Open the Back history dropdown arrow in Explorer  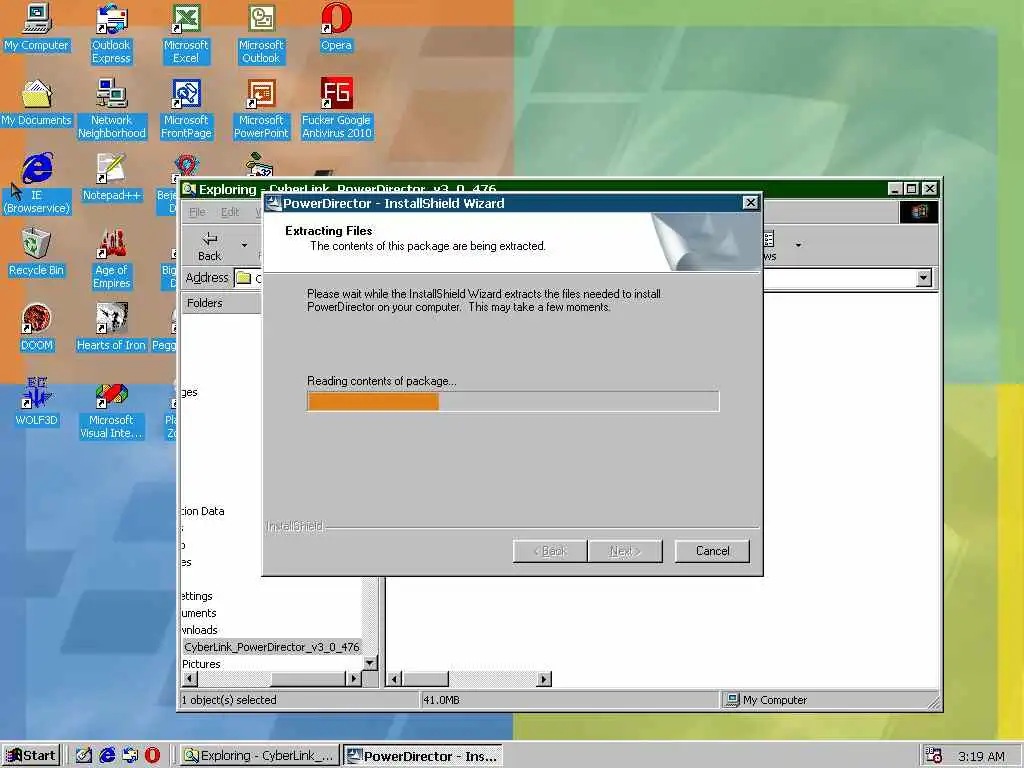coord(244,246)
